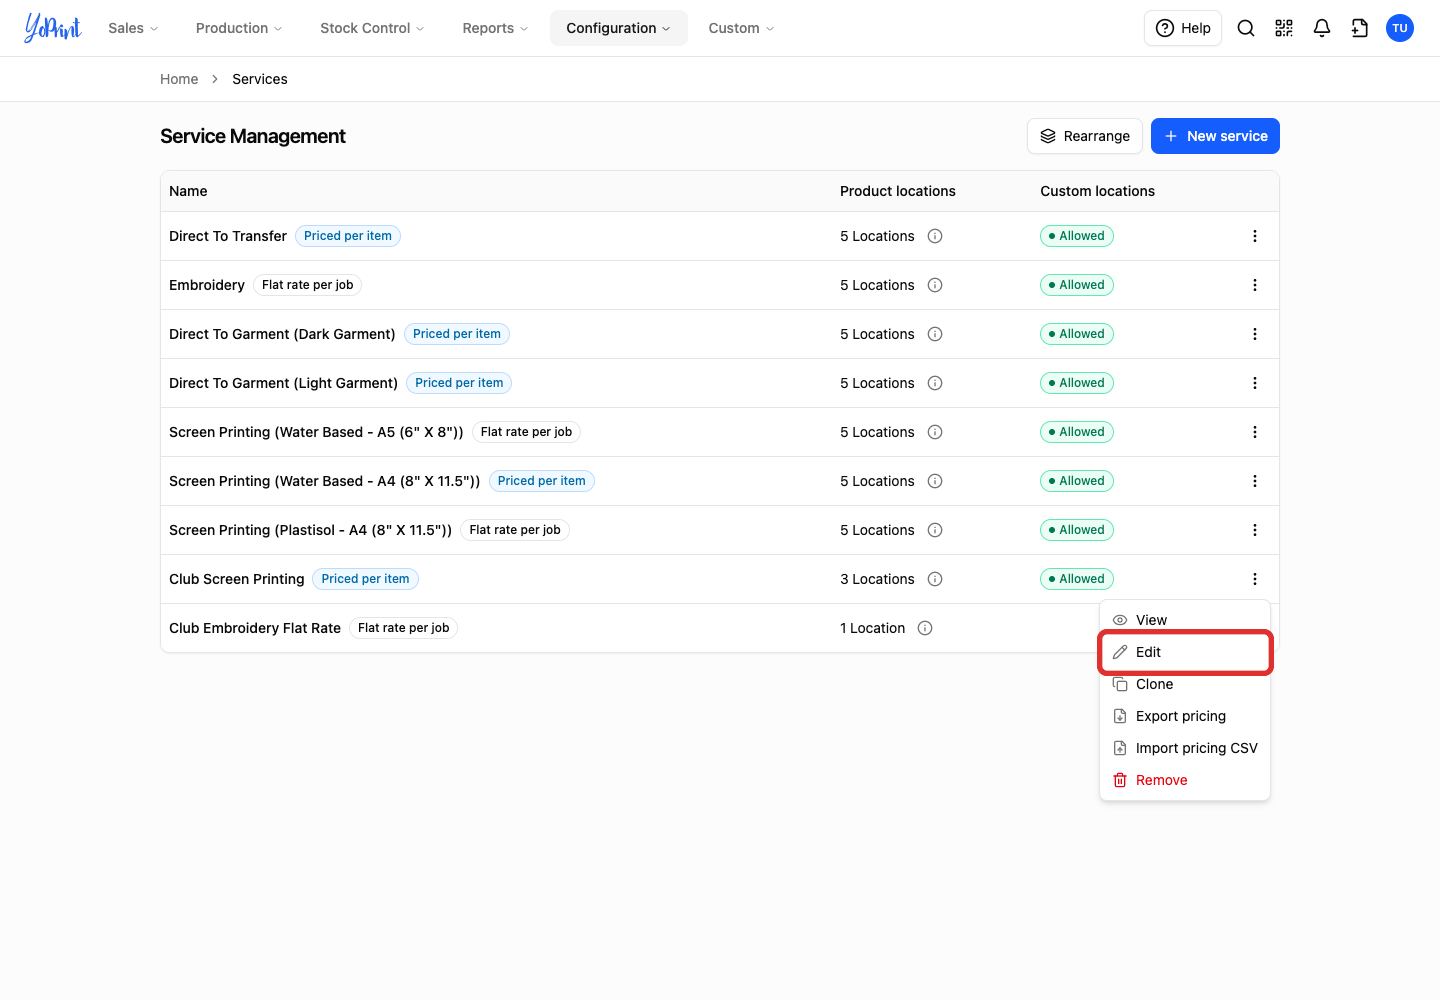This screenshot has height=1000, width=1440.
Task: Show location info for Embroidery
Action: (x=935, y=285)
